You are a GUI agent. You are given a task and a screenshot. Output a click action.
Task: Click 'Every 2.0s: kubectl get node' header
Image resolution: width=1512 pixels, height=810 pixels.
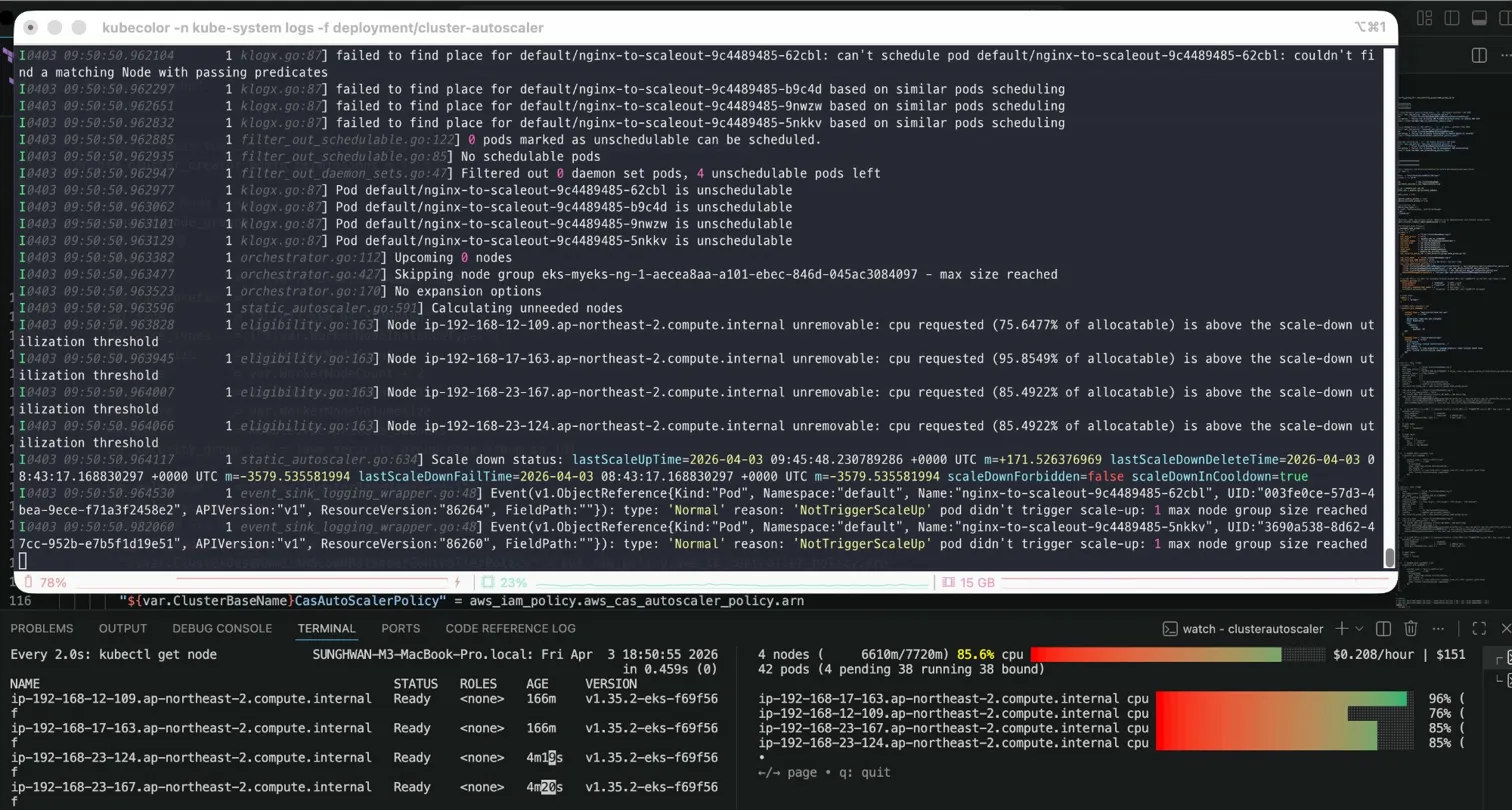tap(113, 655)
